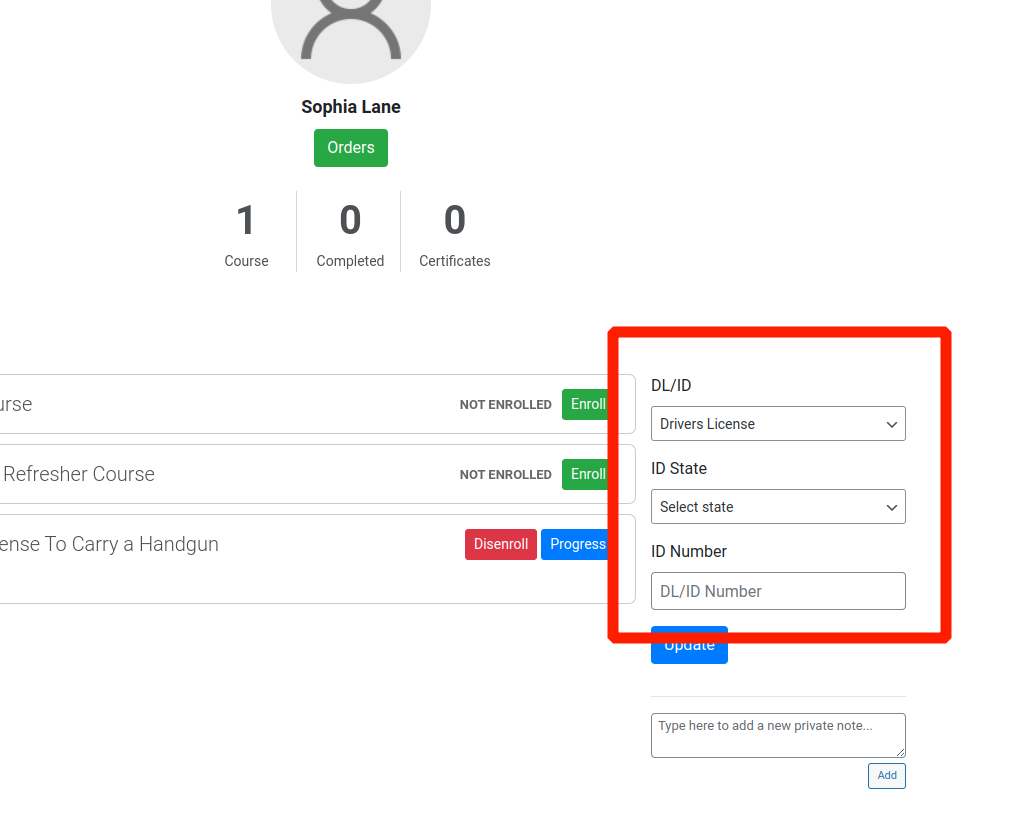
Task: Select the Refresher Course row title
Action: [78, 474]
